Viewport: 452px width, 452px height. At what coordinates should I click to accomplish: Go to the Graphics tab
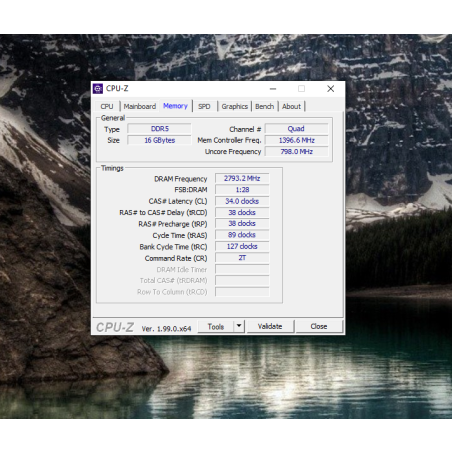(235, 106)
